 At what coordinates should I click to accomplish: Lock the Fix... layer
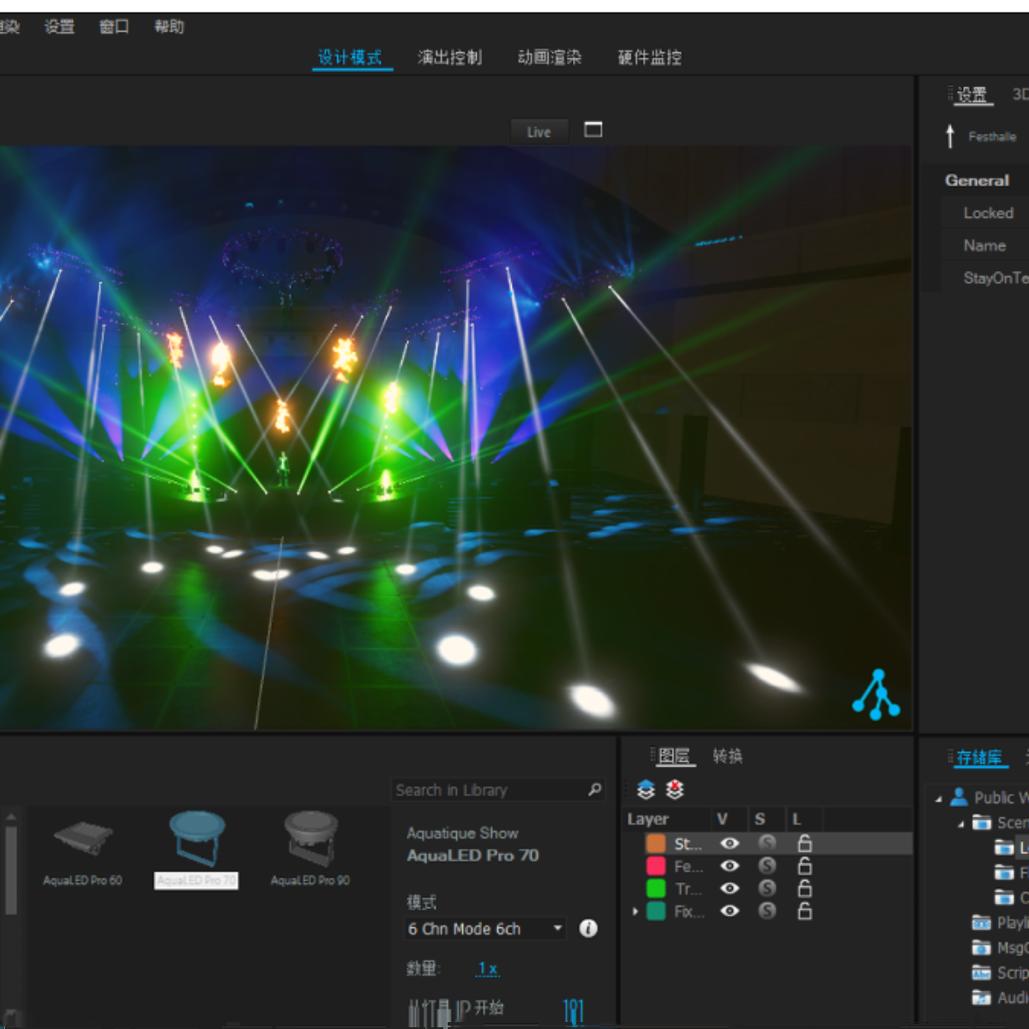coord(804,912)
